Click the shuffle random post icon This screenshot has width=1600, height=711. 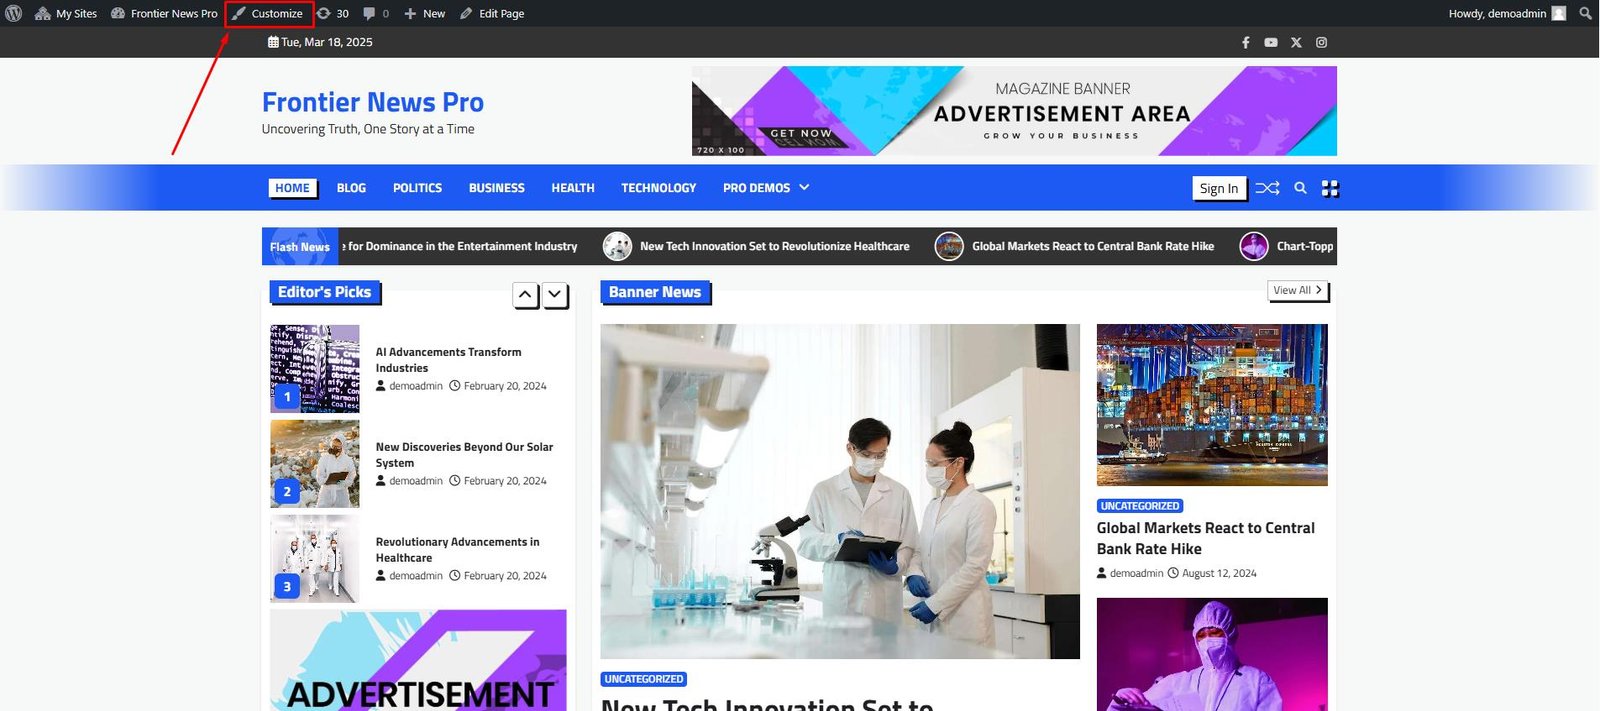click(1268, 188)
